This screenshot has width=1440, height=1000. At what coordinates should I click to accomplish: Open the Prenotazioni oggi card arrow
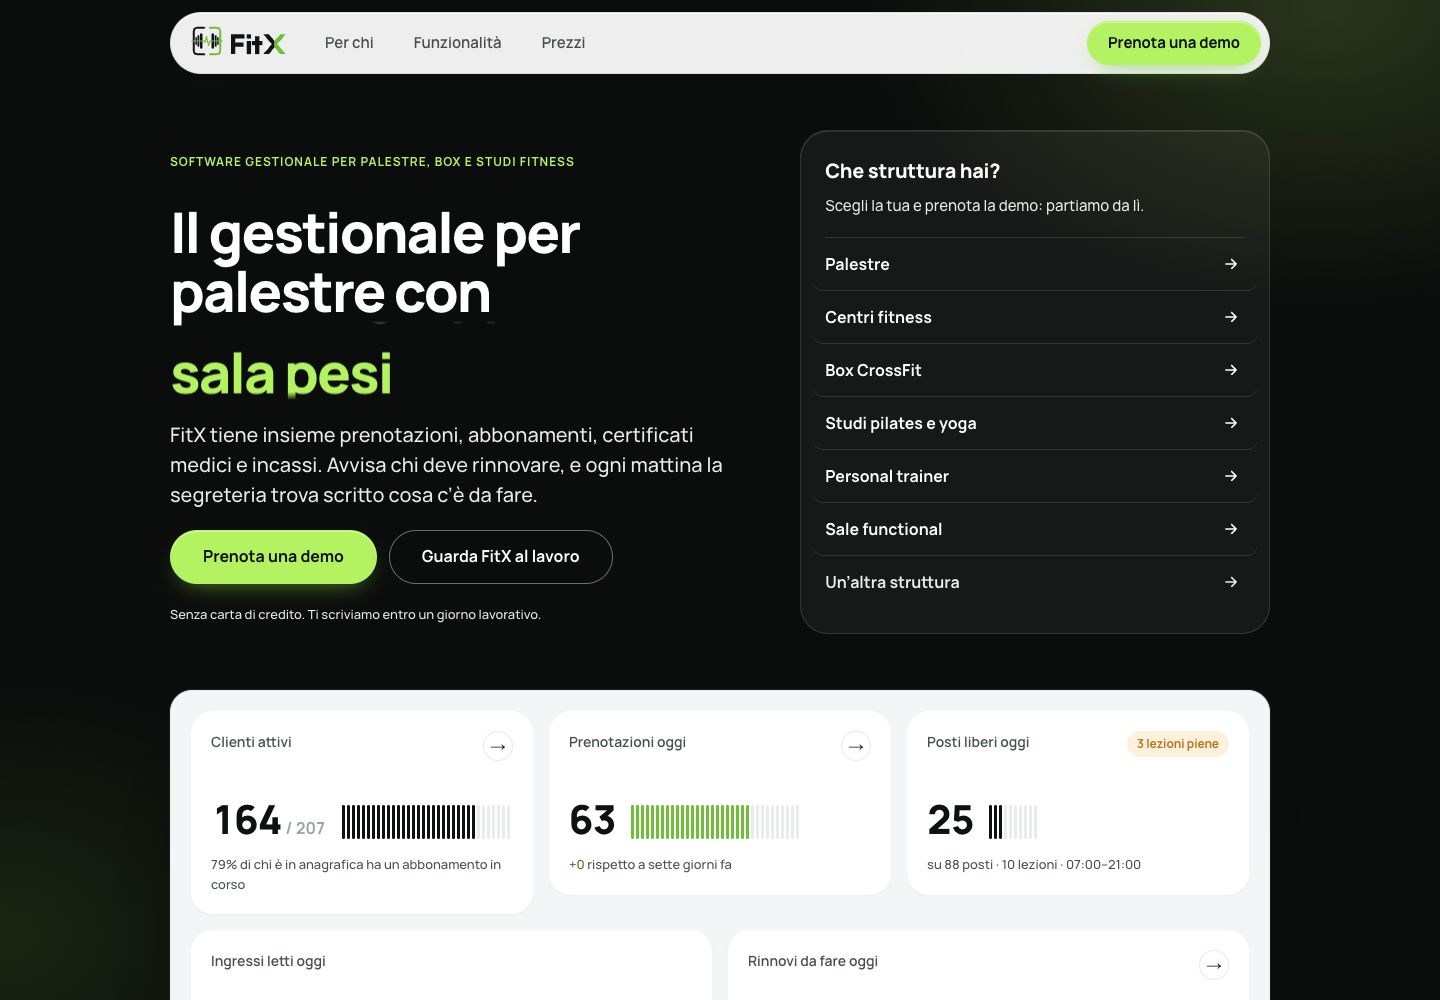856,746
